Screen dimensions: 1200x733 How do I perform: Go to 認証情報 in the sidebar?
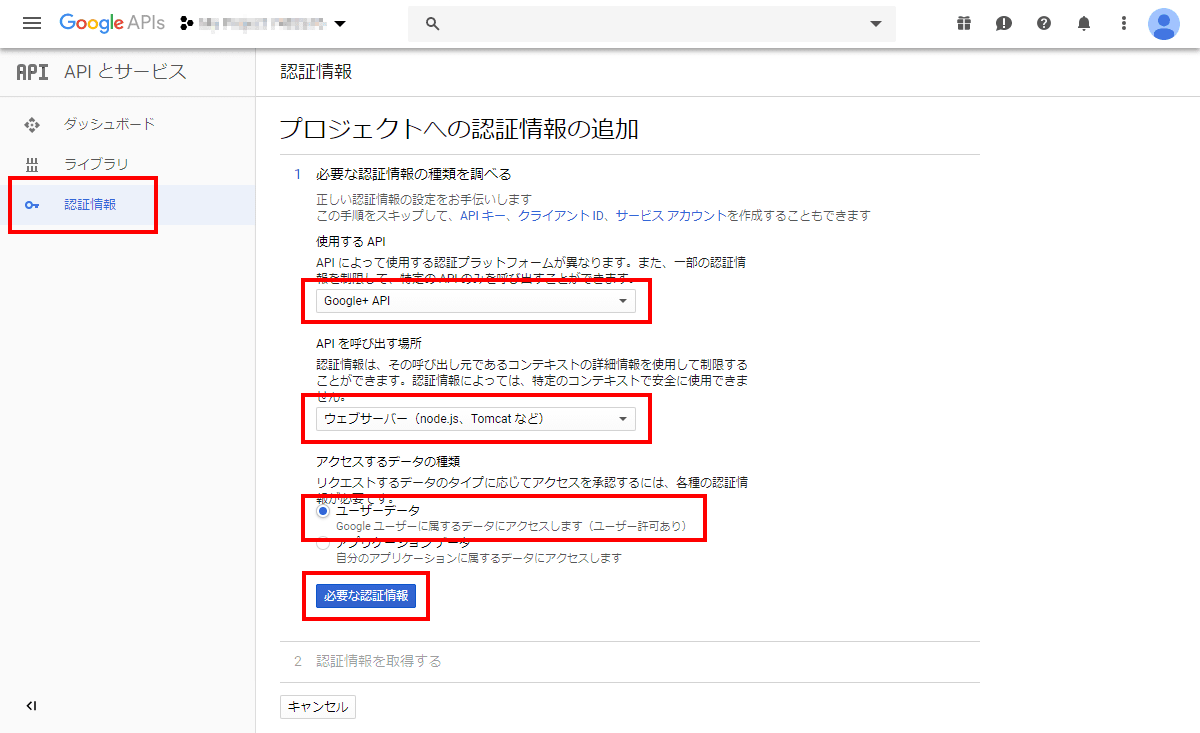coord(90,205)
